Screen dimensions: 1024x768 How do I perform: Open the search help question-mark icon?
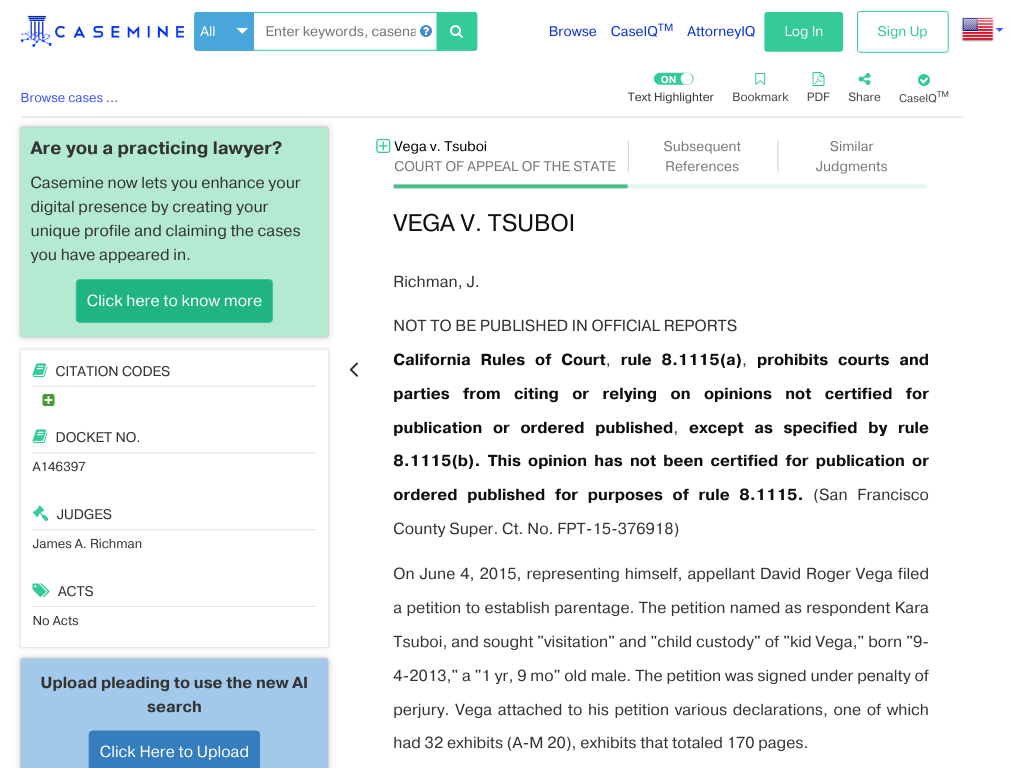pos(426,31)
